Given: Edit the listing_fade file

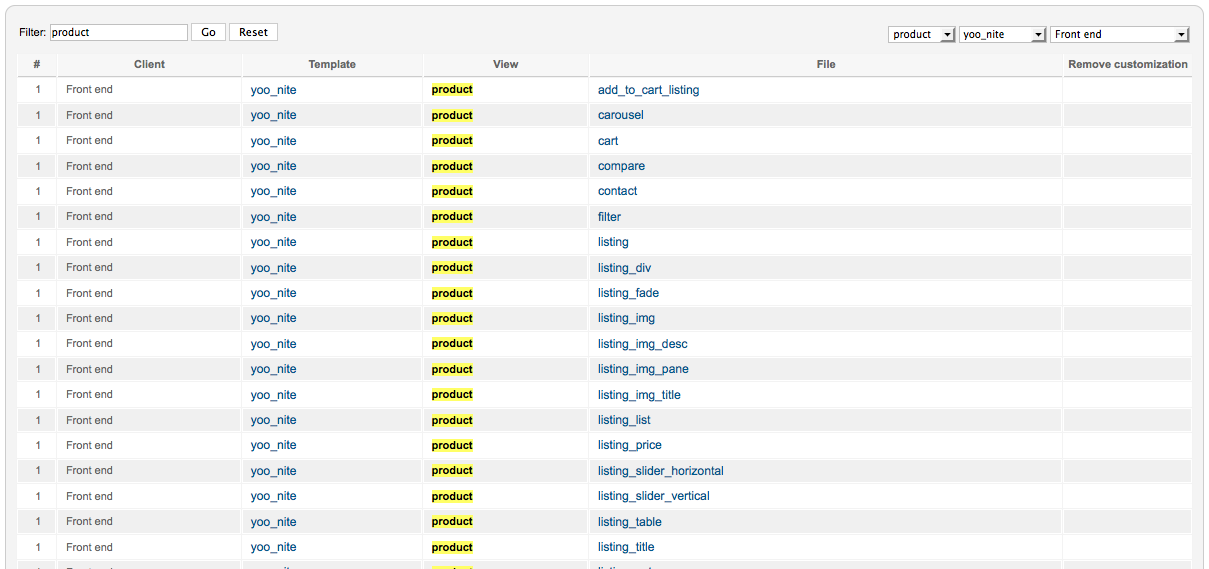Looking at the screenshot, I should pyautogui.click(x=628, y=293).
